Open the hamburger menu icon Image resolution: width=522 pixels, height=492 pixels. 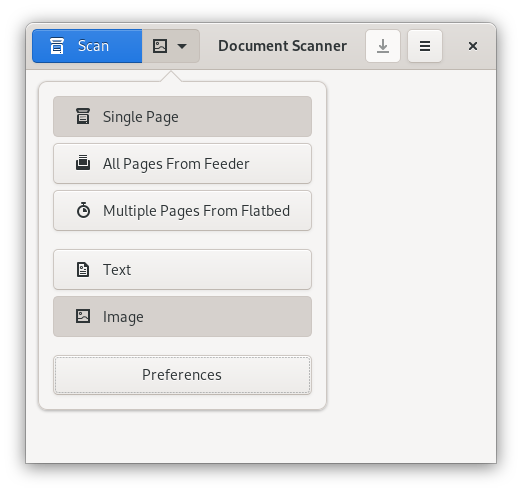point(425,46)
